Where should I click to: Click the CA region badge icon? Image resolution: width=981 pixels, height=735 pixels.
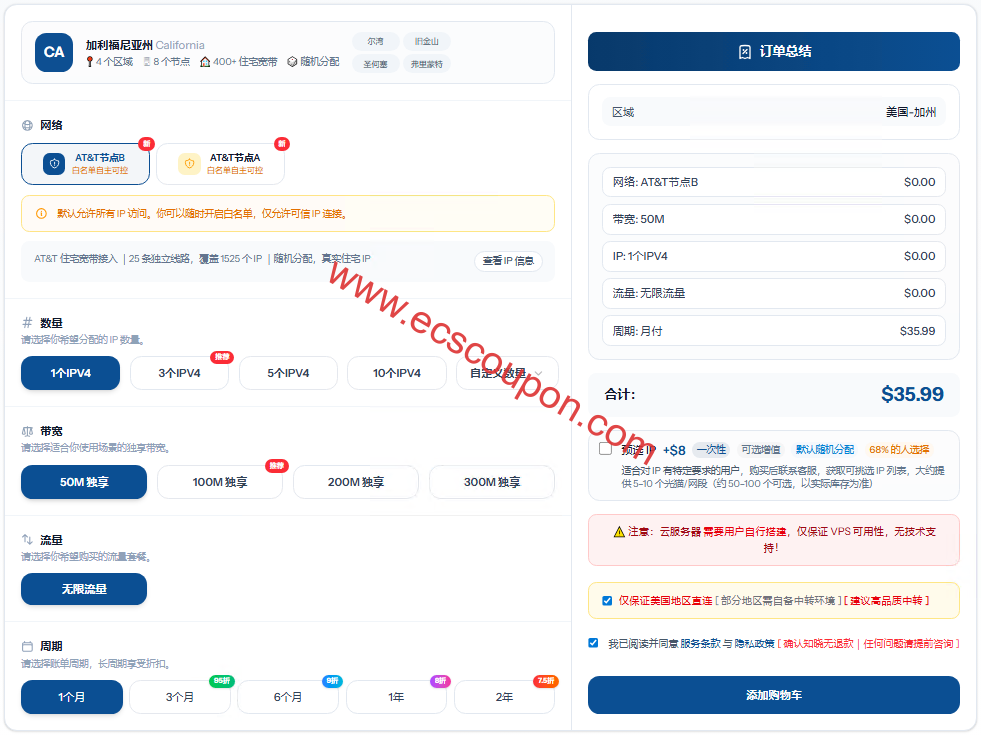coord(55,50)
